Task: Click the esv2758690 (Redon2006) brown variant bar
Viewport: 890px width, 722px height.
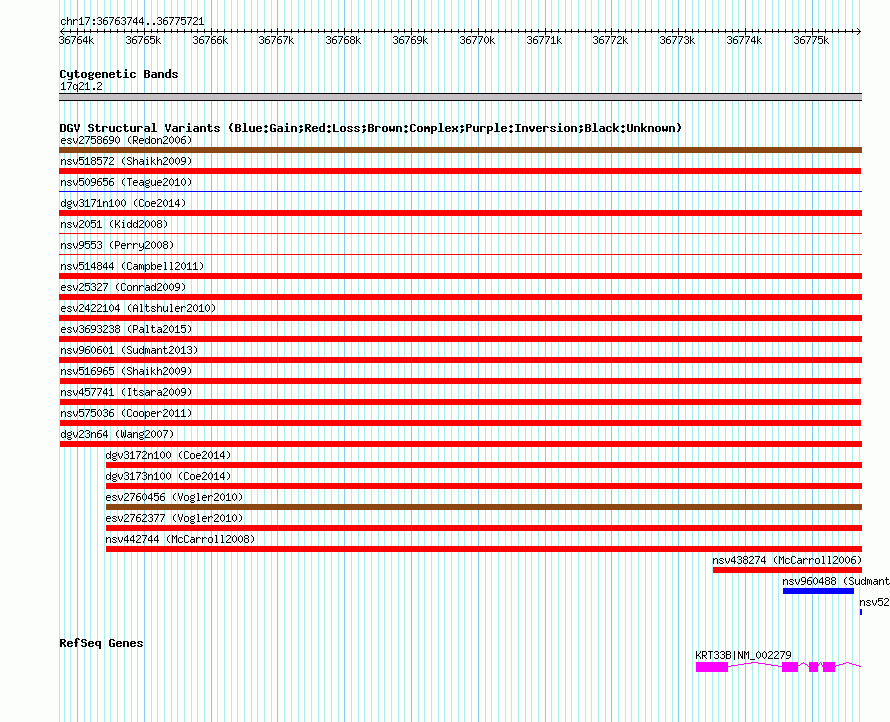Action: click(460, 150)
